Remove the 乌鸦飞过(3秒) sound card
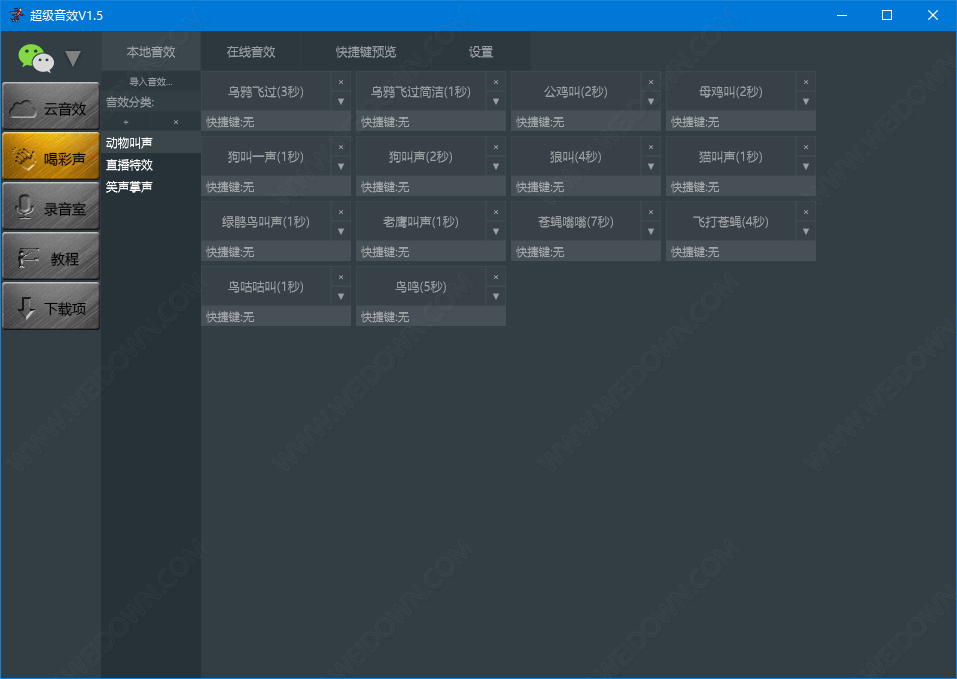957x679 pixels. [341, 82]
